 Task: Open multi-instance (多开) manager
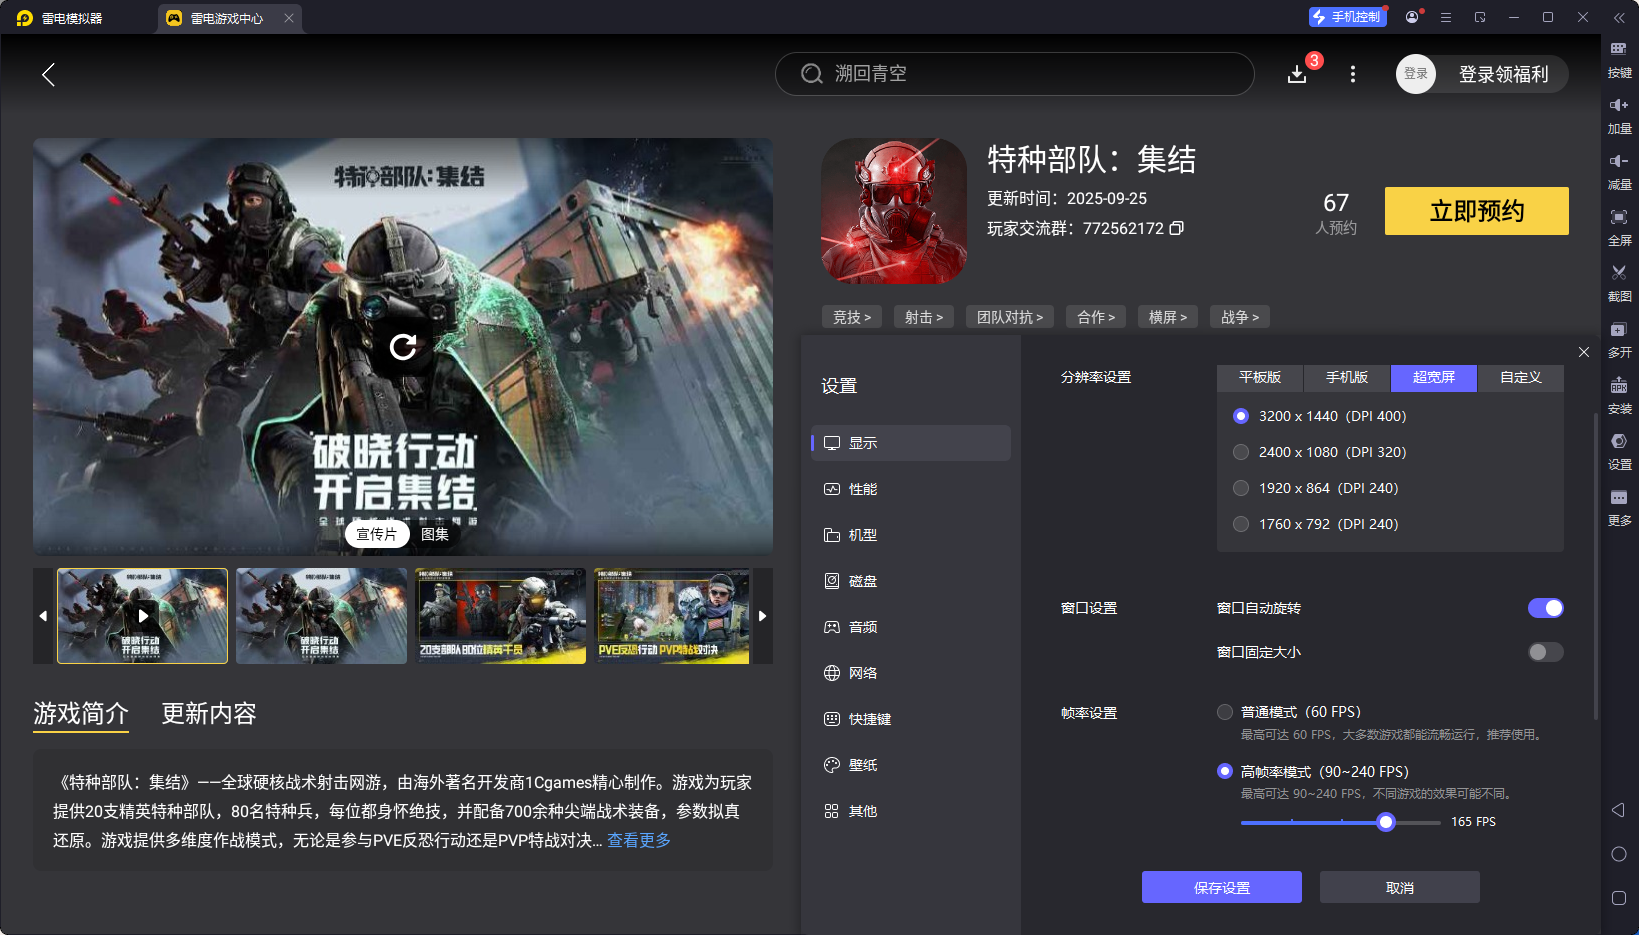(x=1620, y=328)
